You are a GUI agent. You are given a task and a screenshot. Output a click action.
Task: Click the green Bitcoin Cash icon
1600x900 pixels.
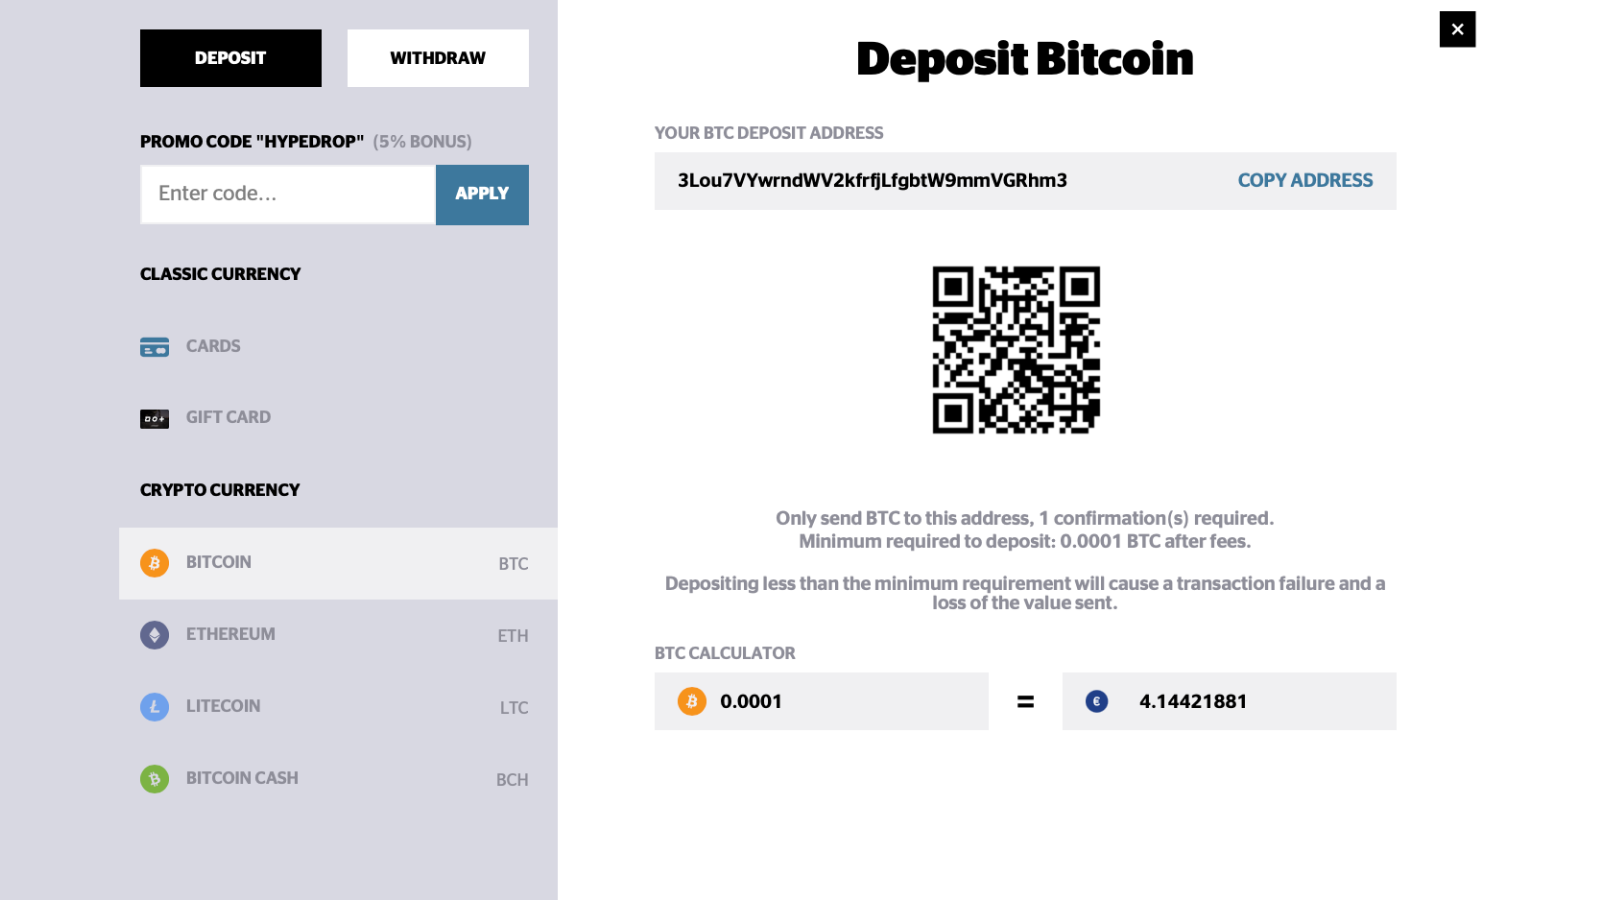(x=154, y=779)
